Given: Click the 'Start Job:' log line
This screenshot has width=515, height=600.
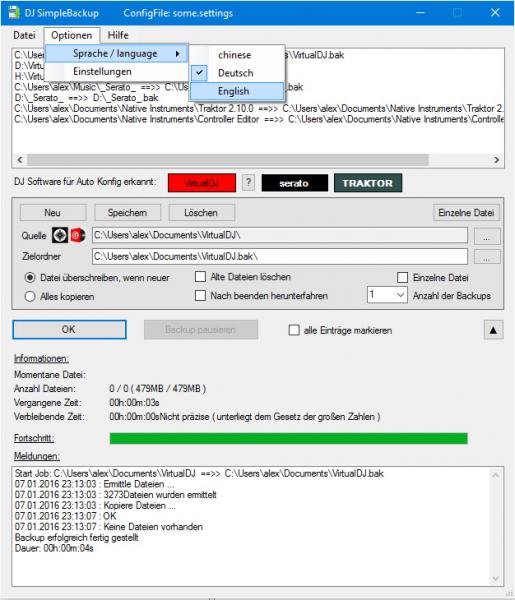Looking at the screenshot, I should [x=199, y=473].
